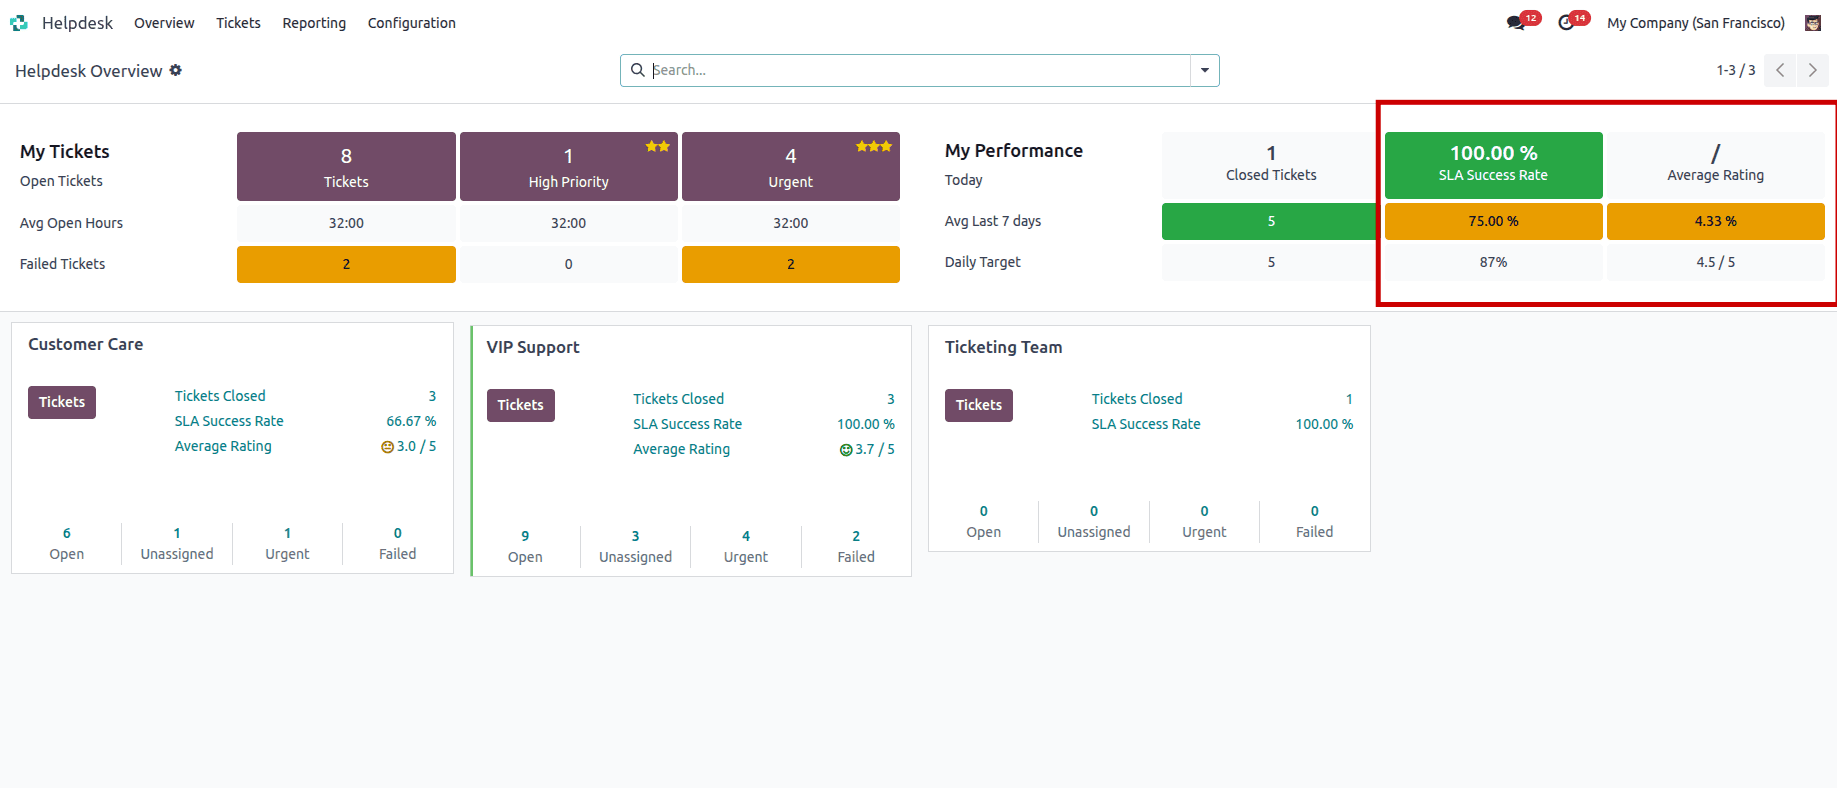Click the search magnifier icon
This screenshot has width=1837, height=788.
(637, 70)
